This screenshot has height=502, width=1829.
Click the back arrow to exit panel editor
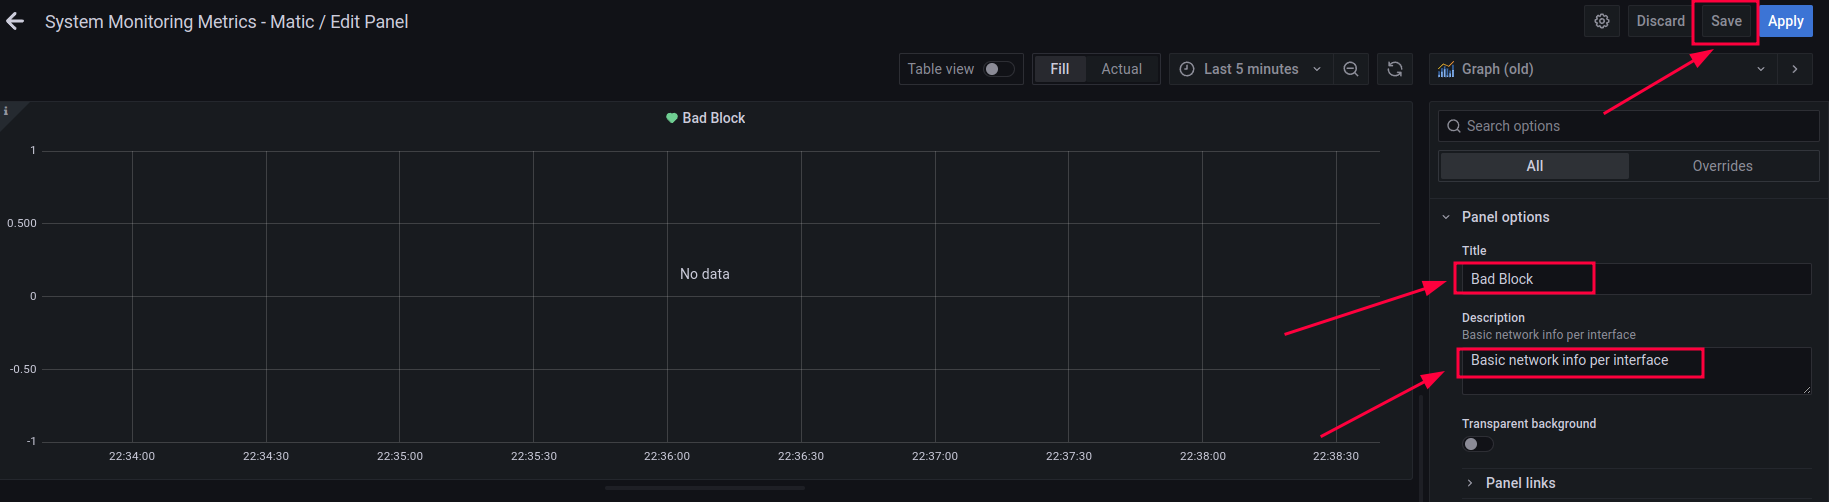coord(15,21)
